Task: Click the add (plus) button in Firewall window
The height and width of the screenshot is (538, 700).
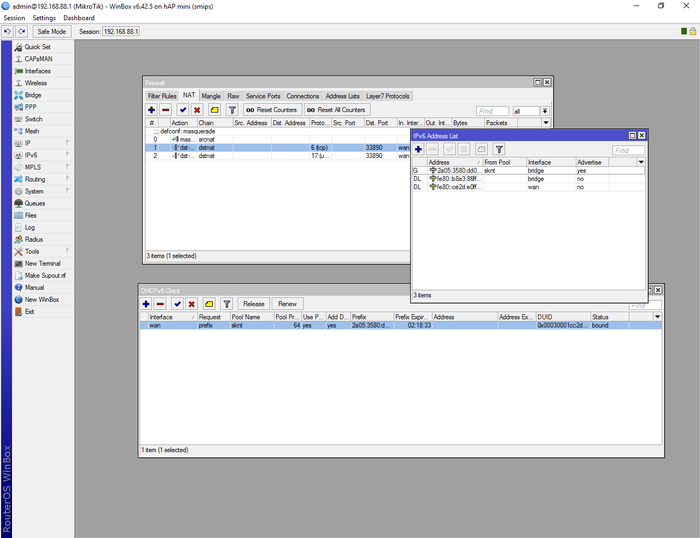Action: [x=151, y=110]
